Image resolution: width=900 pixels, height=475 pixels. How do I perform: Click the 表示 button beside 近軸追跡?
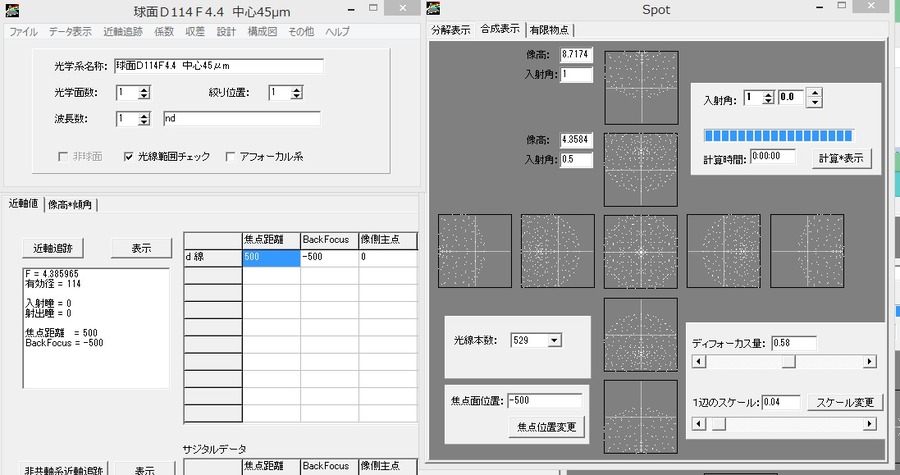point(141,248)
